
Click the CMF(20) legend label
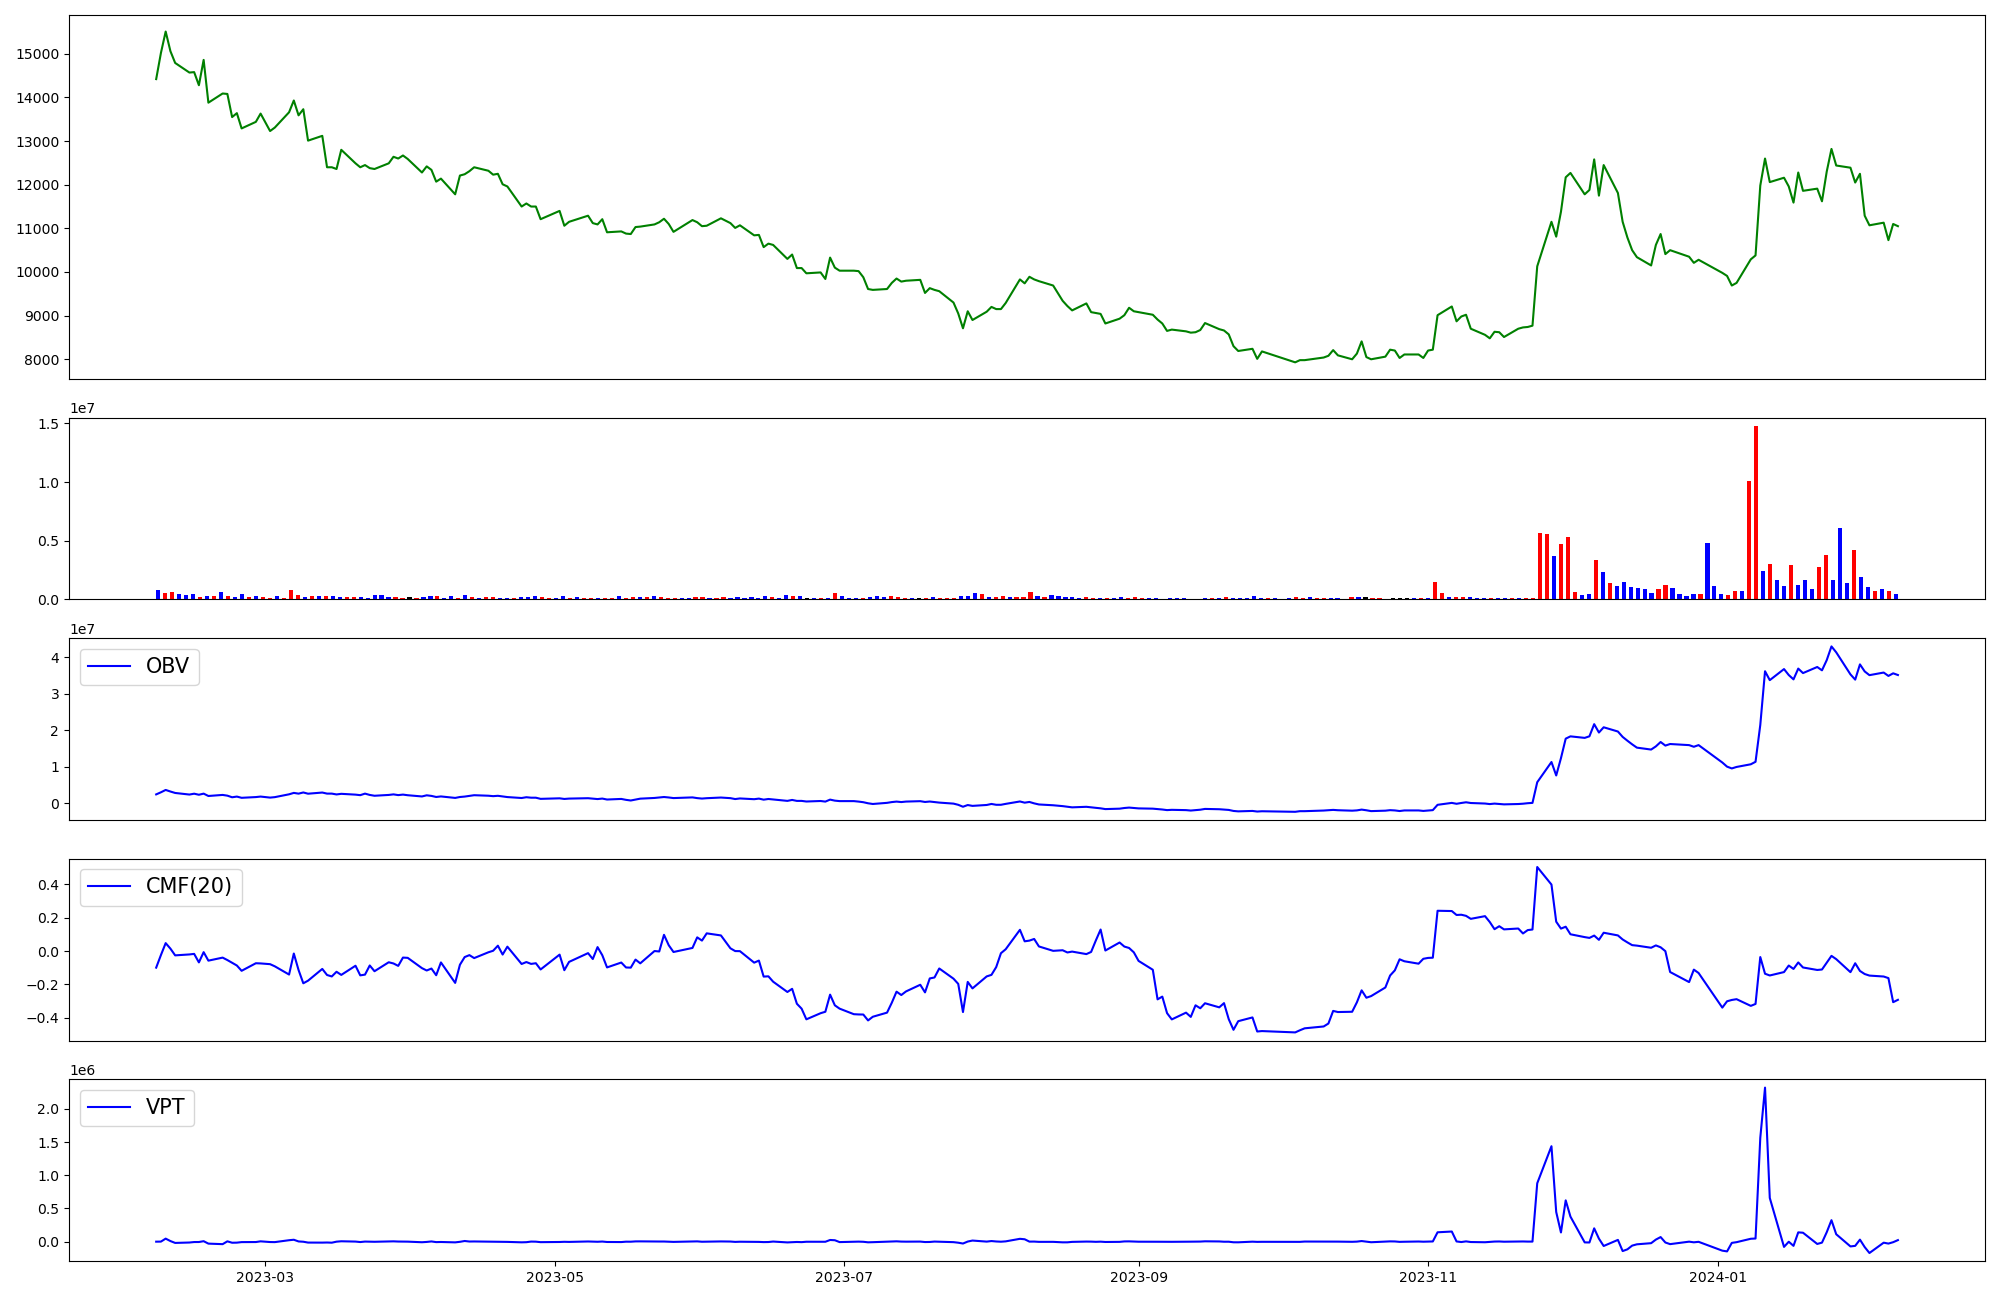coord(188,887)
